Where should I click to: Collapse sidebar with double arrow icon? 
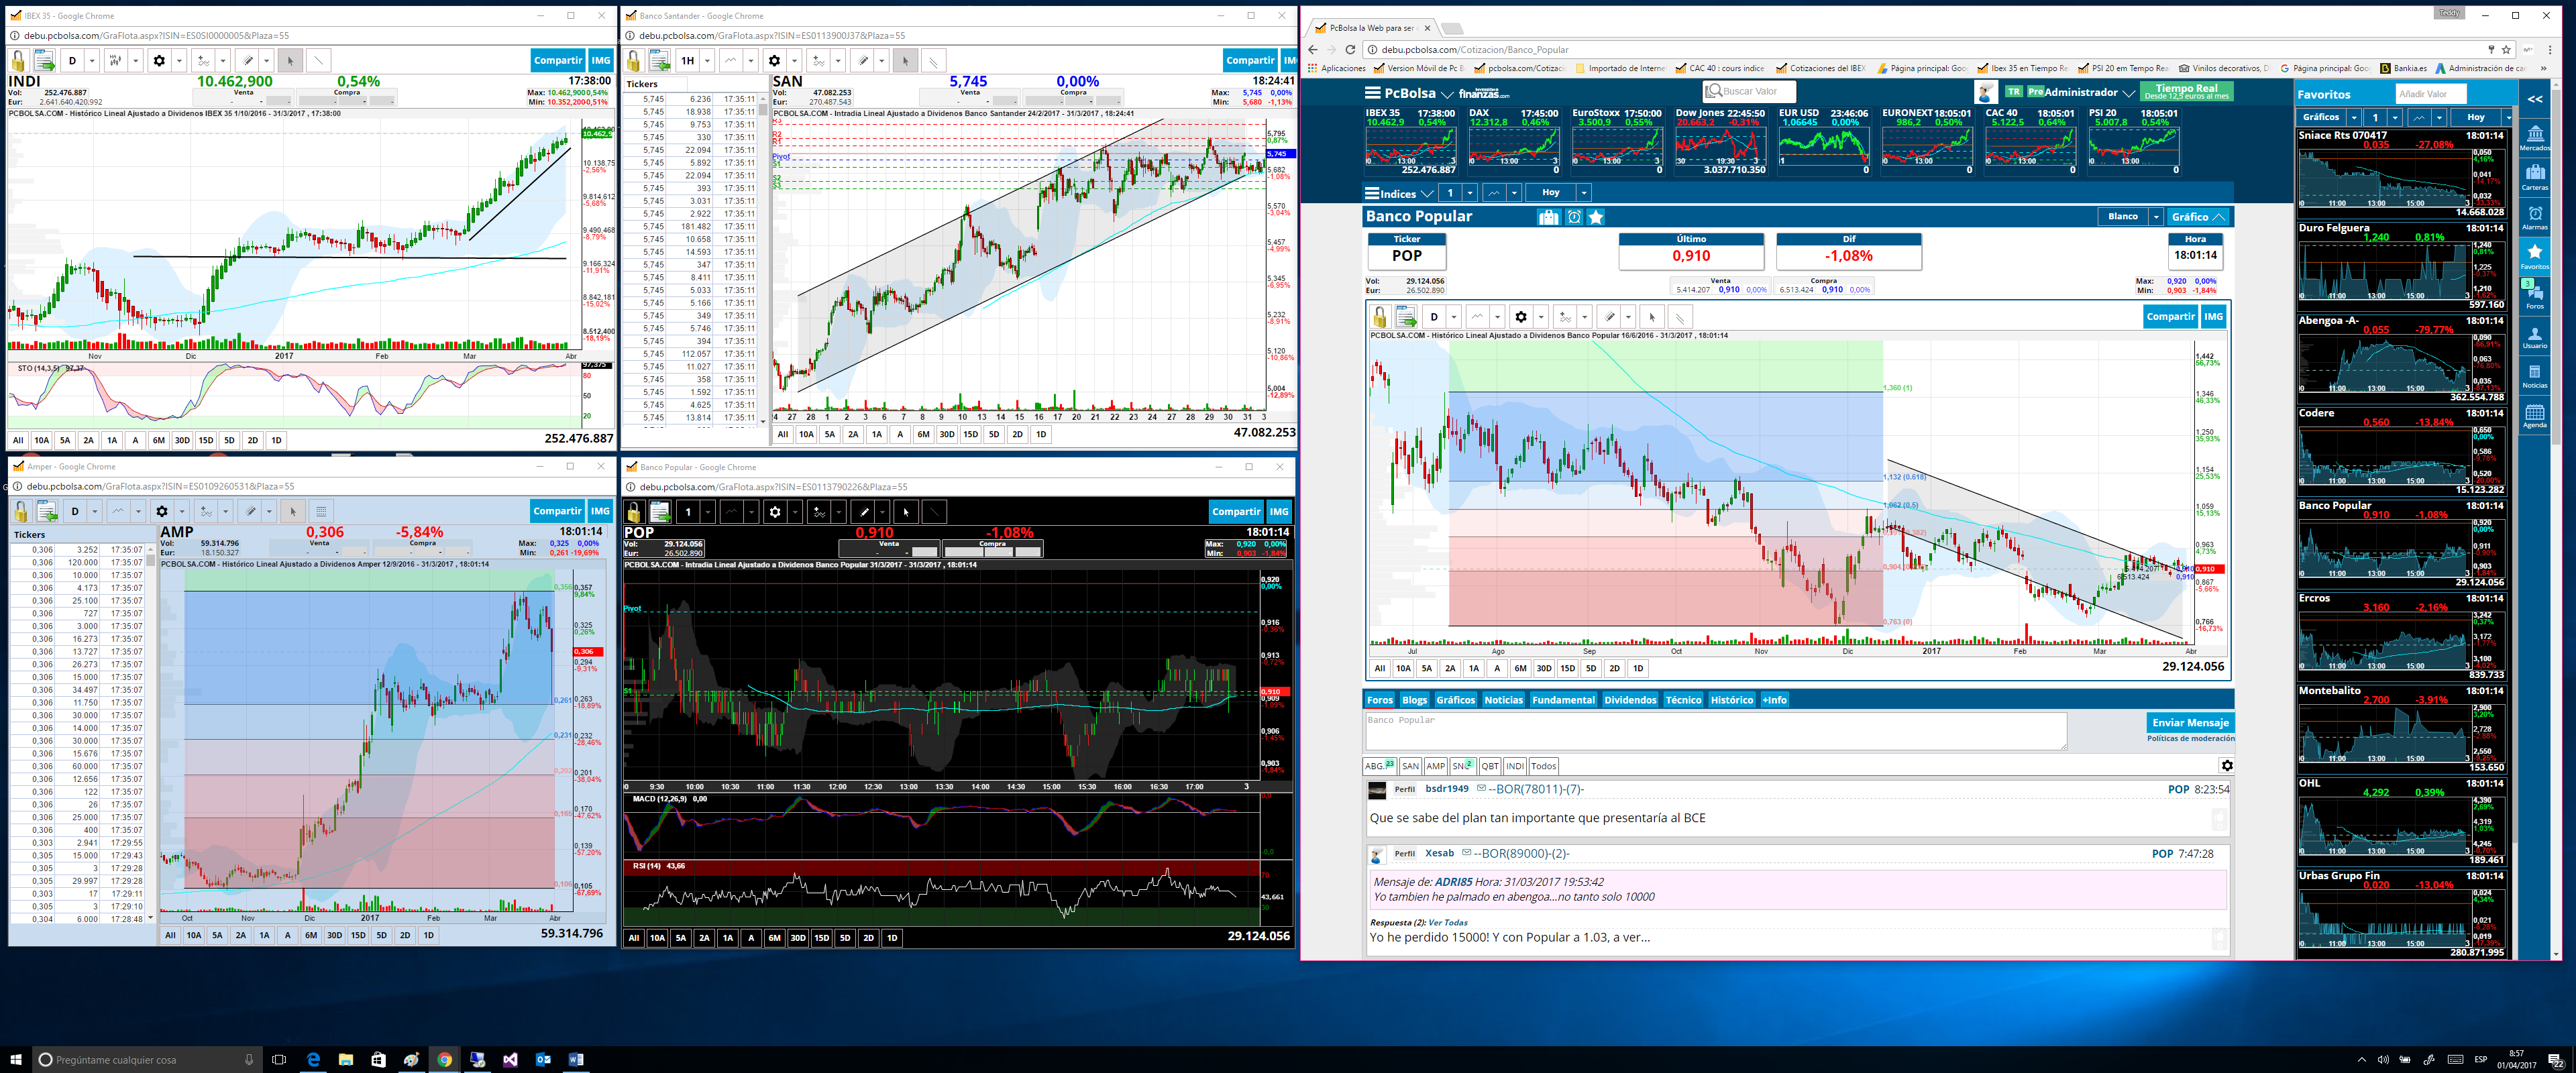point(2535,99)
